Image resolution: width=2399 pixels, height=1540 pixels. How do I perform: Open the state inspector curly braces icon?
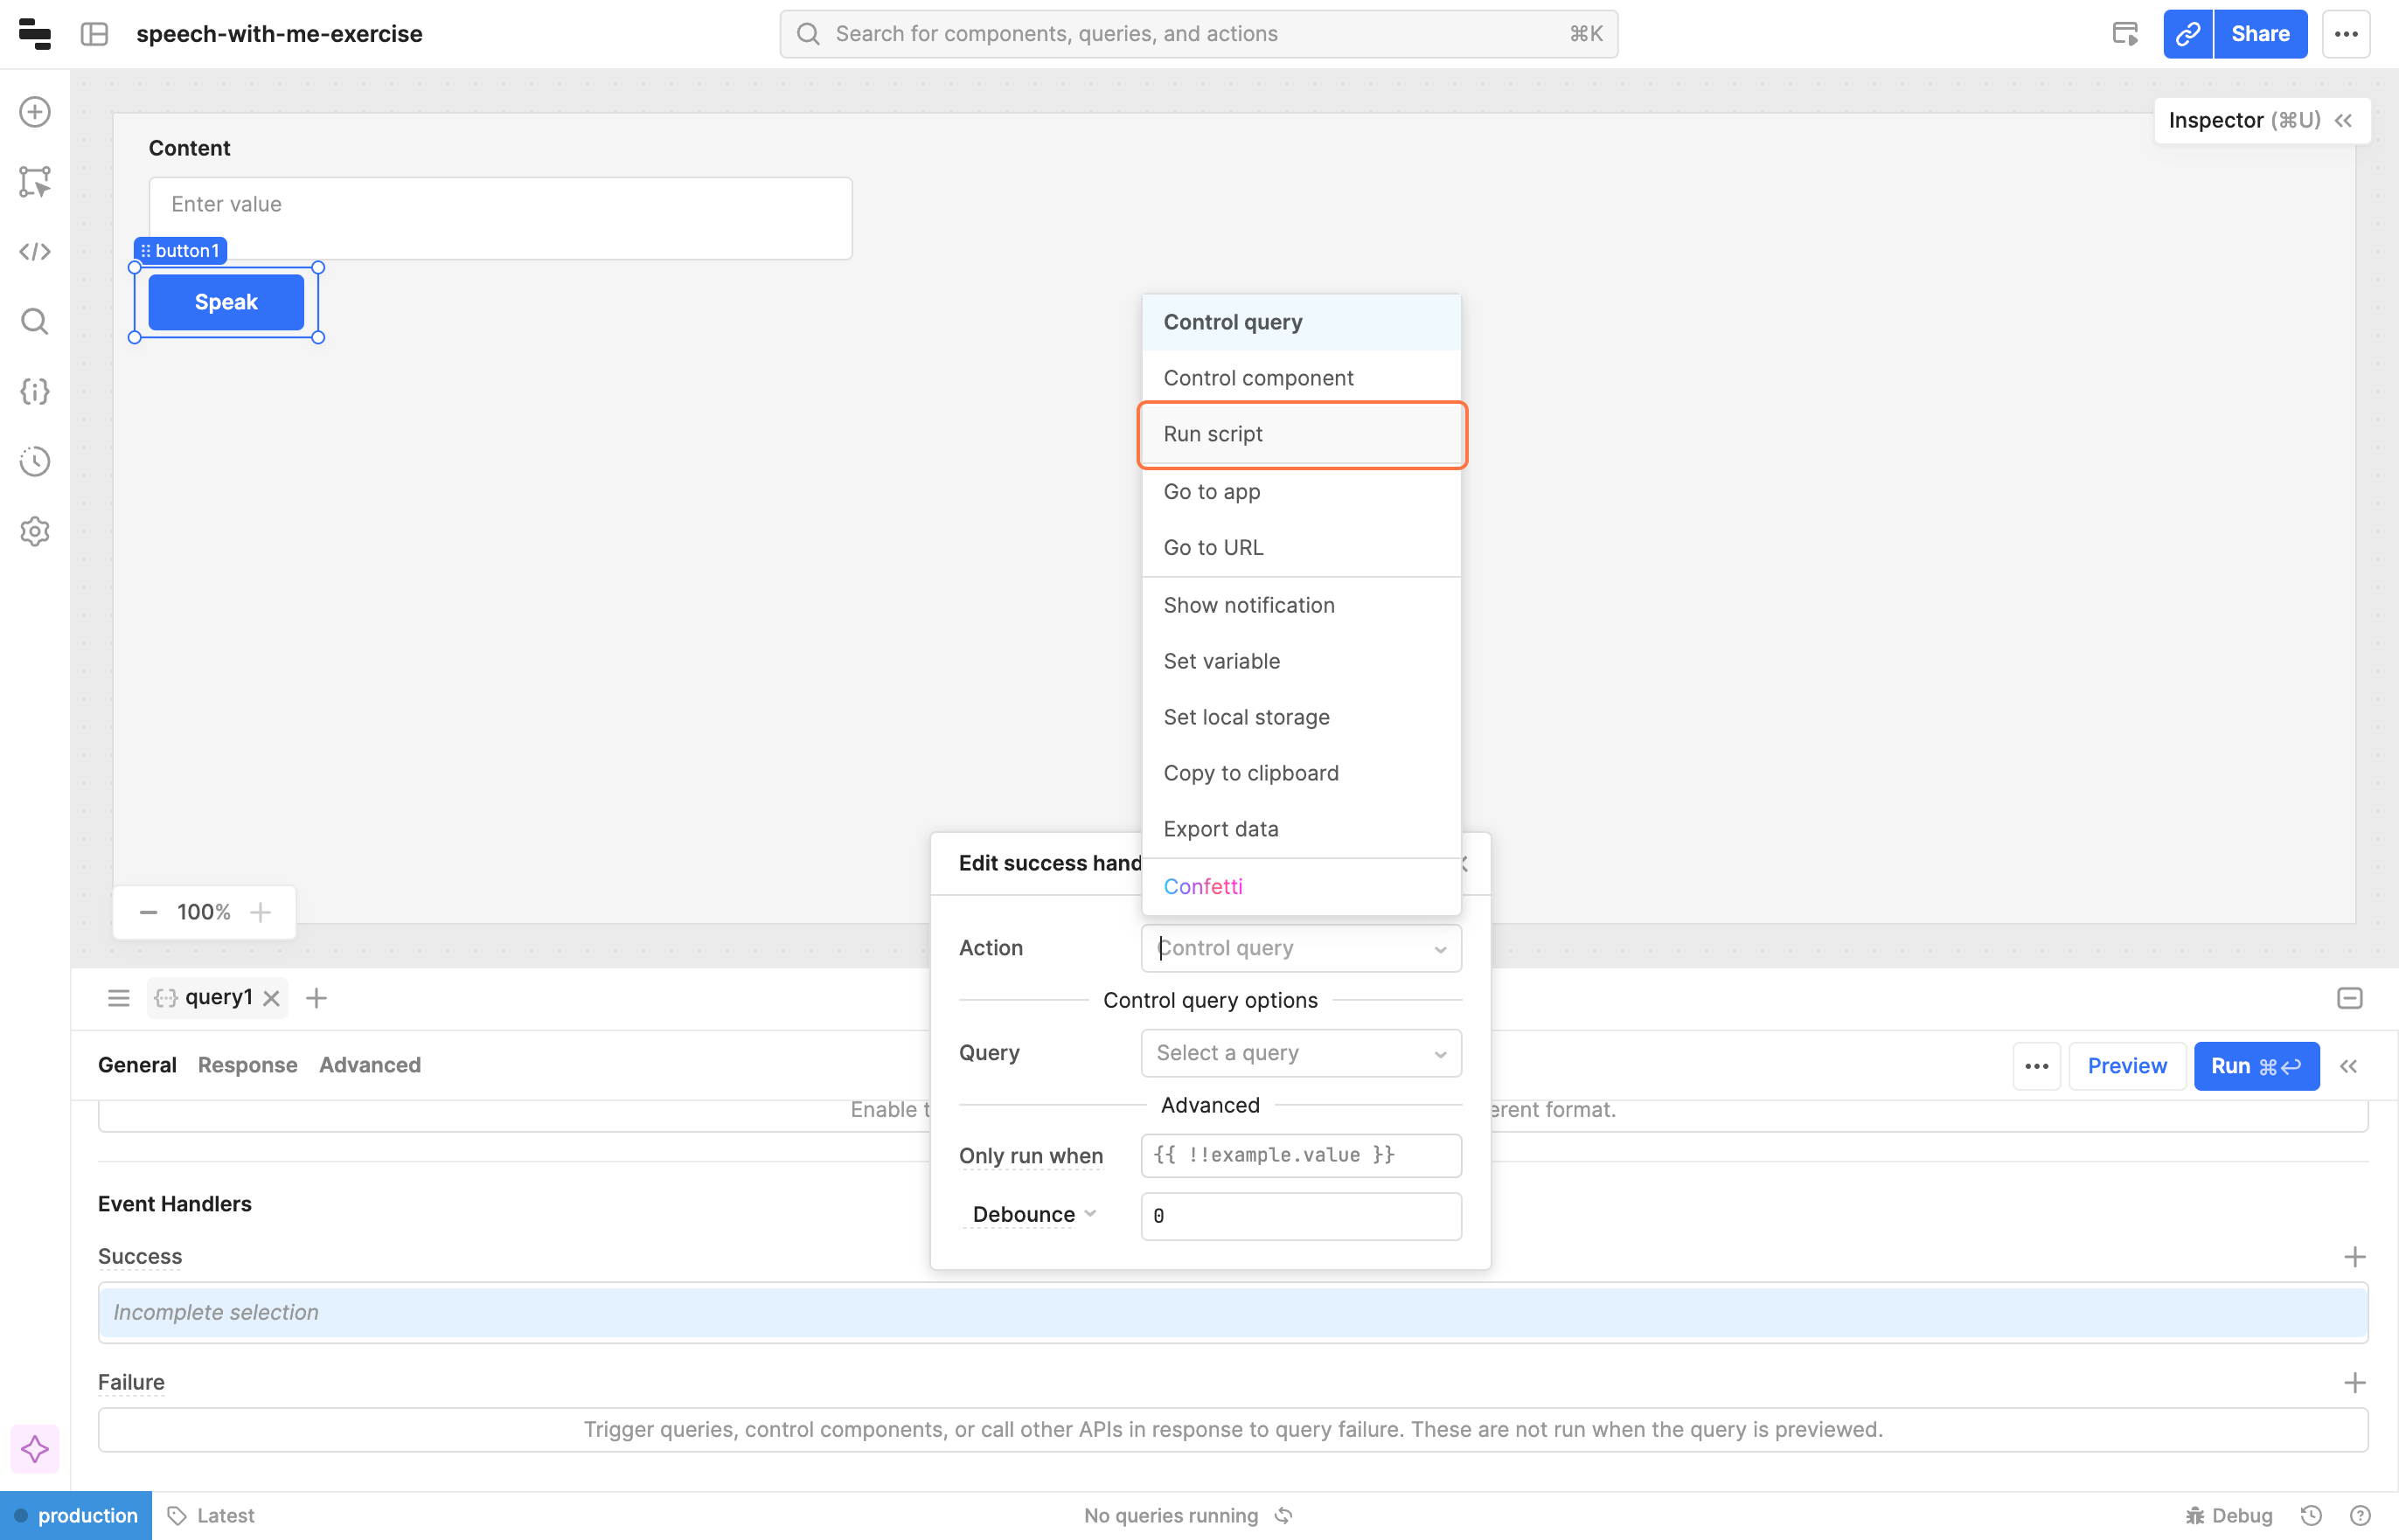coord(35,391)
